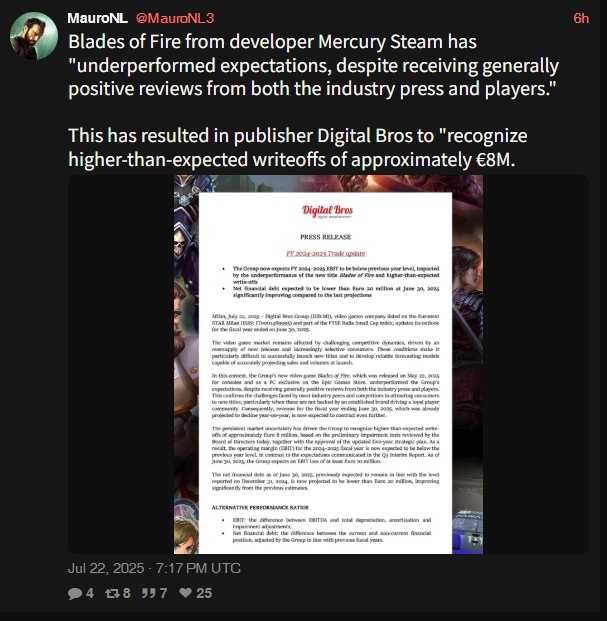Click the Digital Bros logo in press release
The width and height of the screenshot is (607, 621).
pos(327,211)
